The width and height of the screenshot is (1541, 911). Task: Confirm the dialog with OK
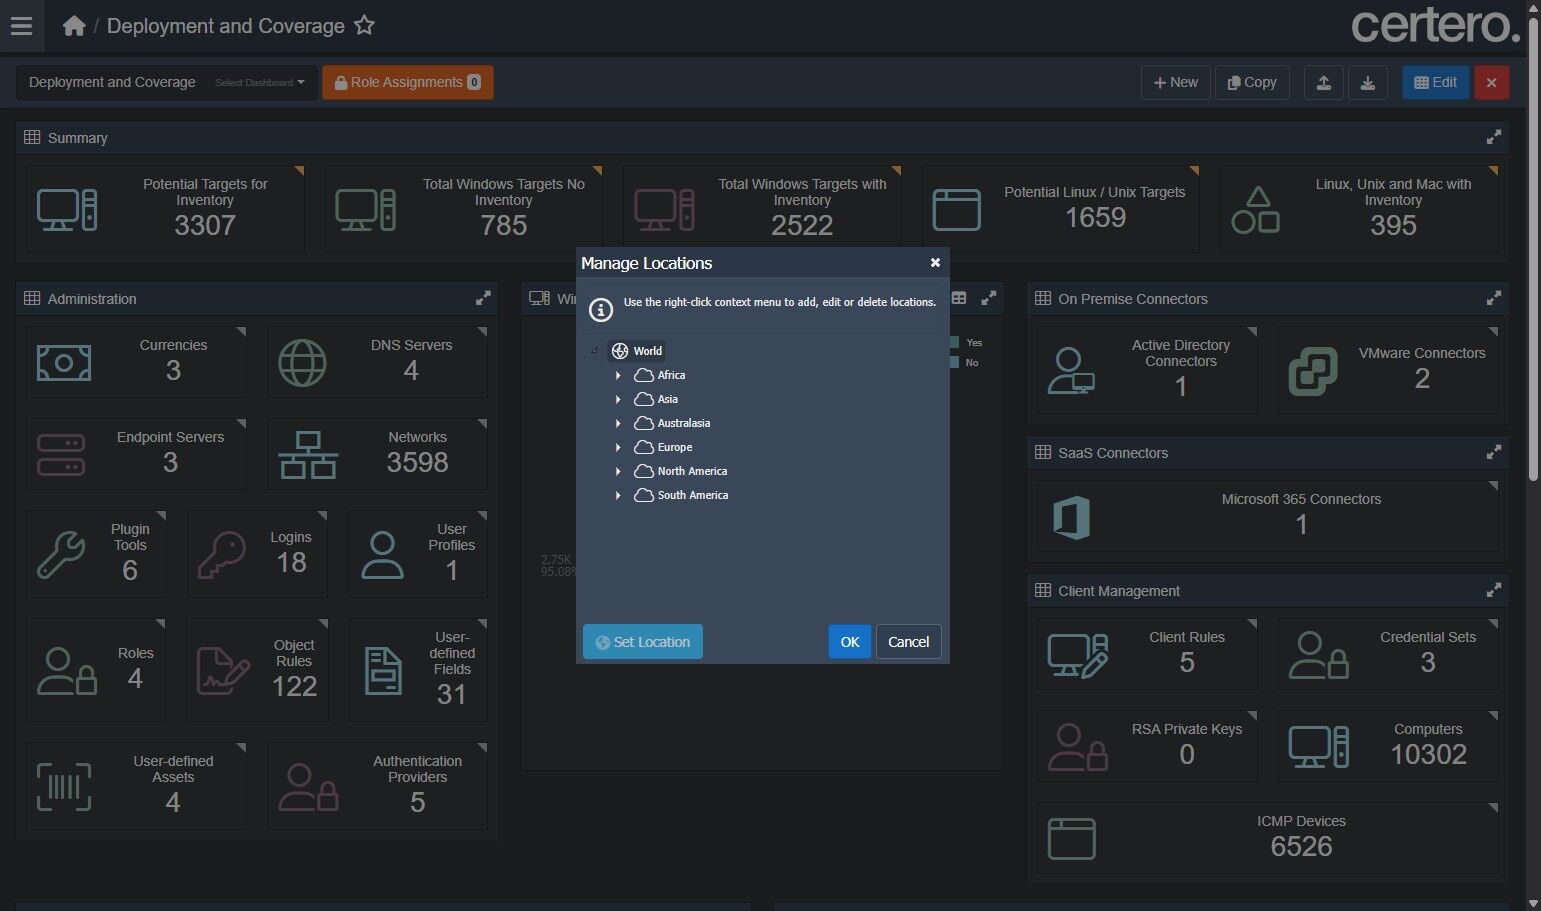point(850,642)
